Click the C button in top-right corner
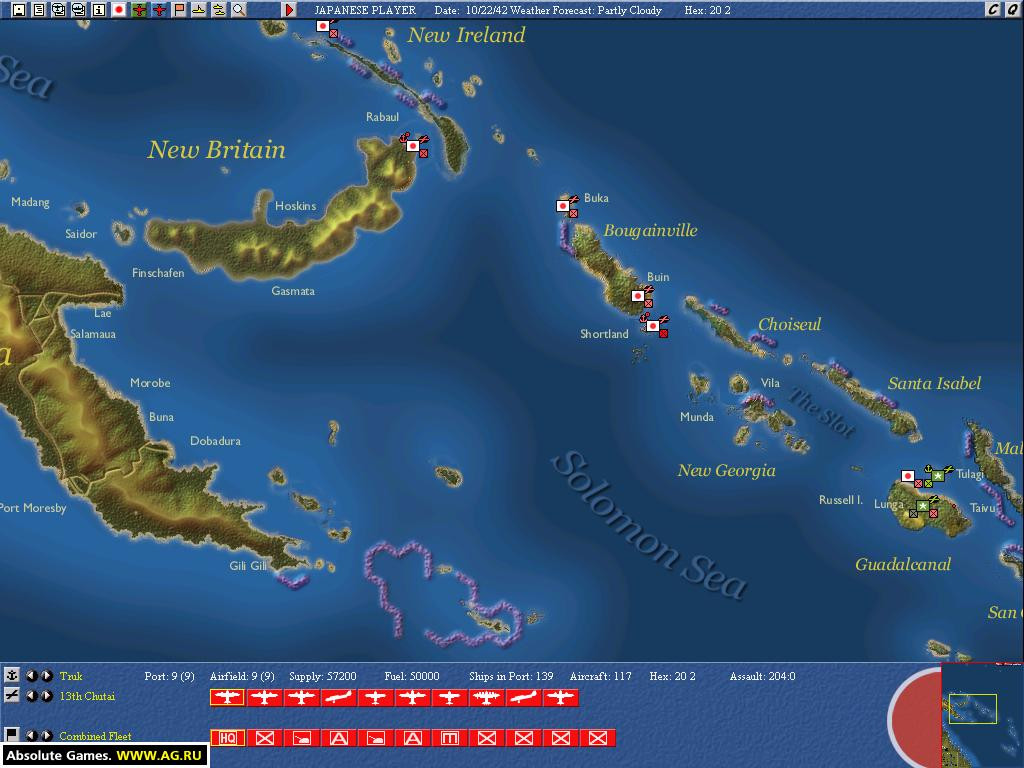This screenshot has height=768, width=1024. 993,9
